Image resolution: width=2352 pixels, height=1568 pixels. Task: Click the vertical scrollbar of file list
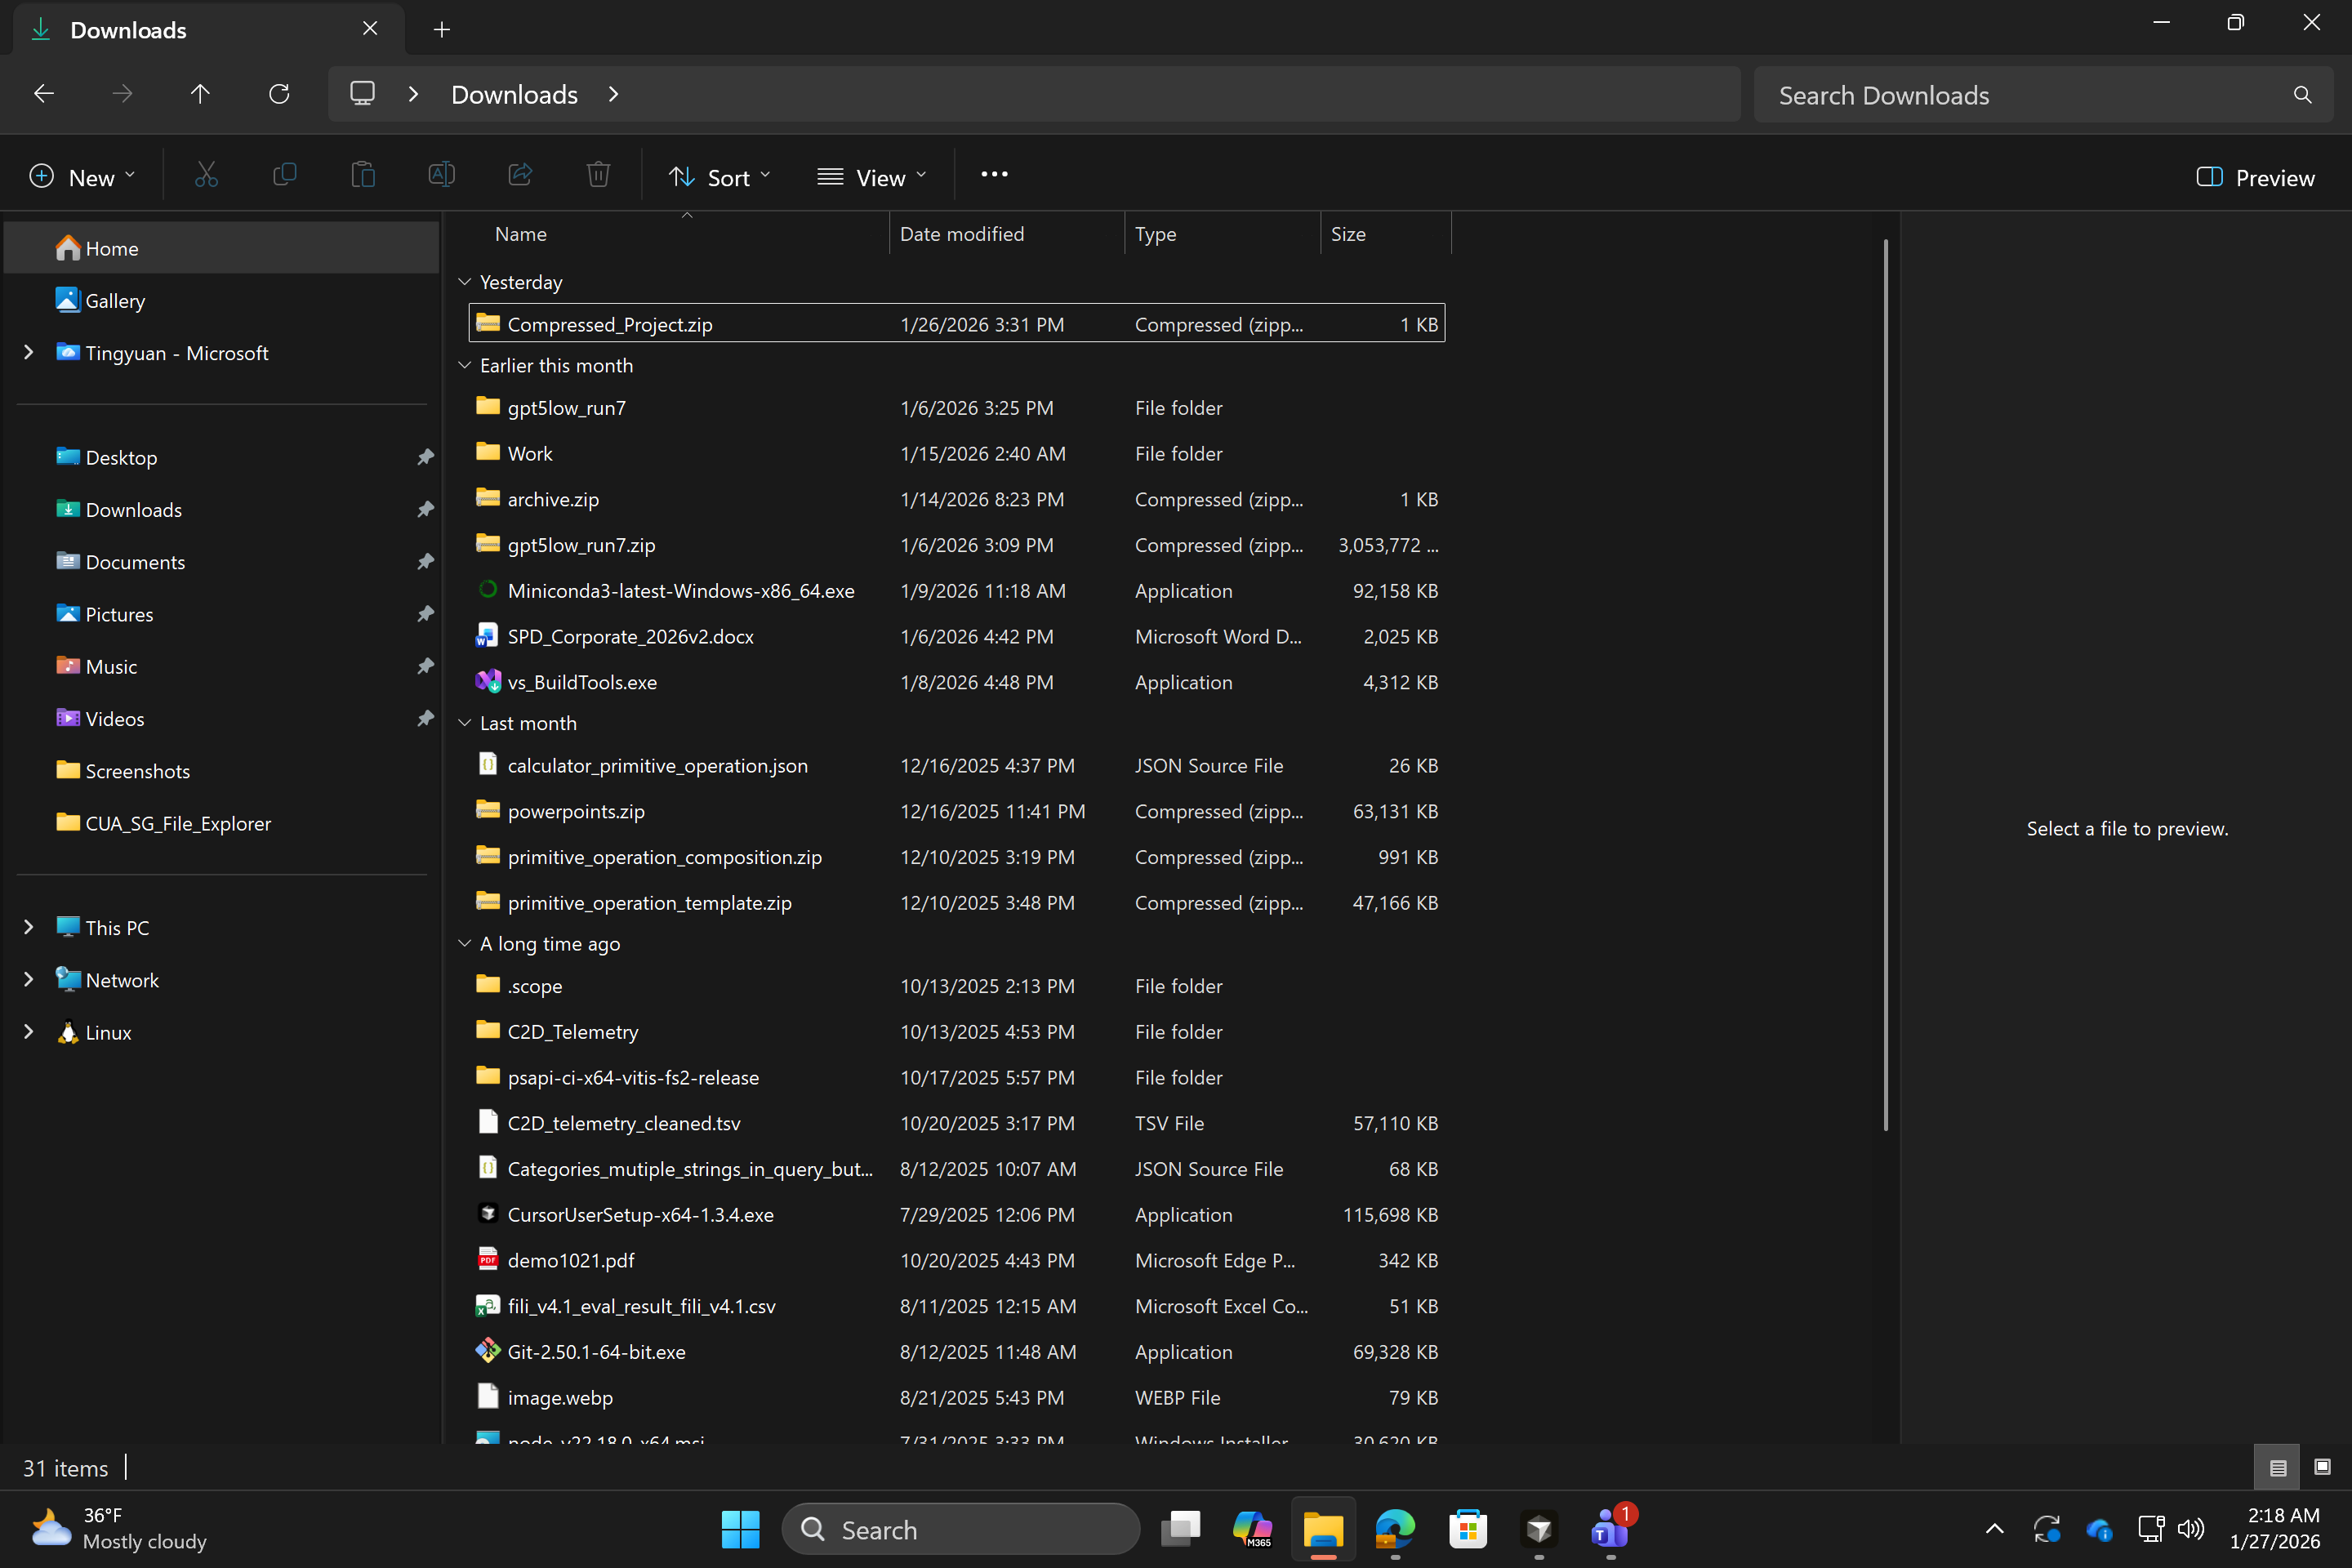1885,685
